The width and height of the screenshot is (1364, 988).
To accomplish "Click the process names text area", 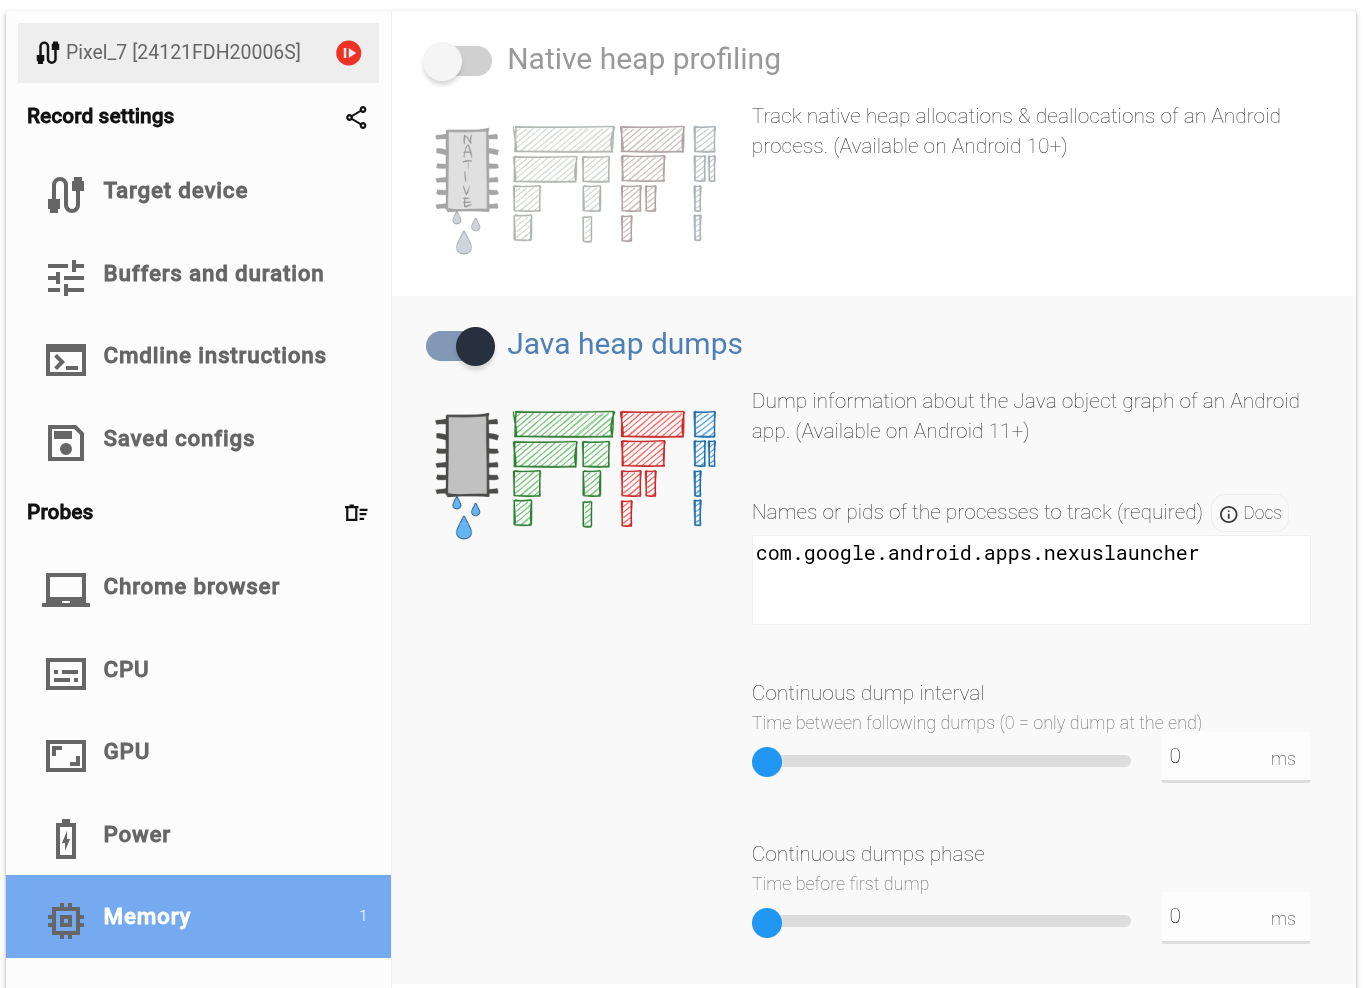I will (1030, 580).
